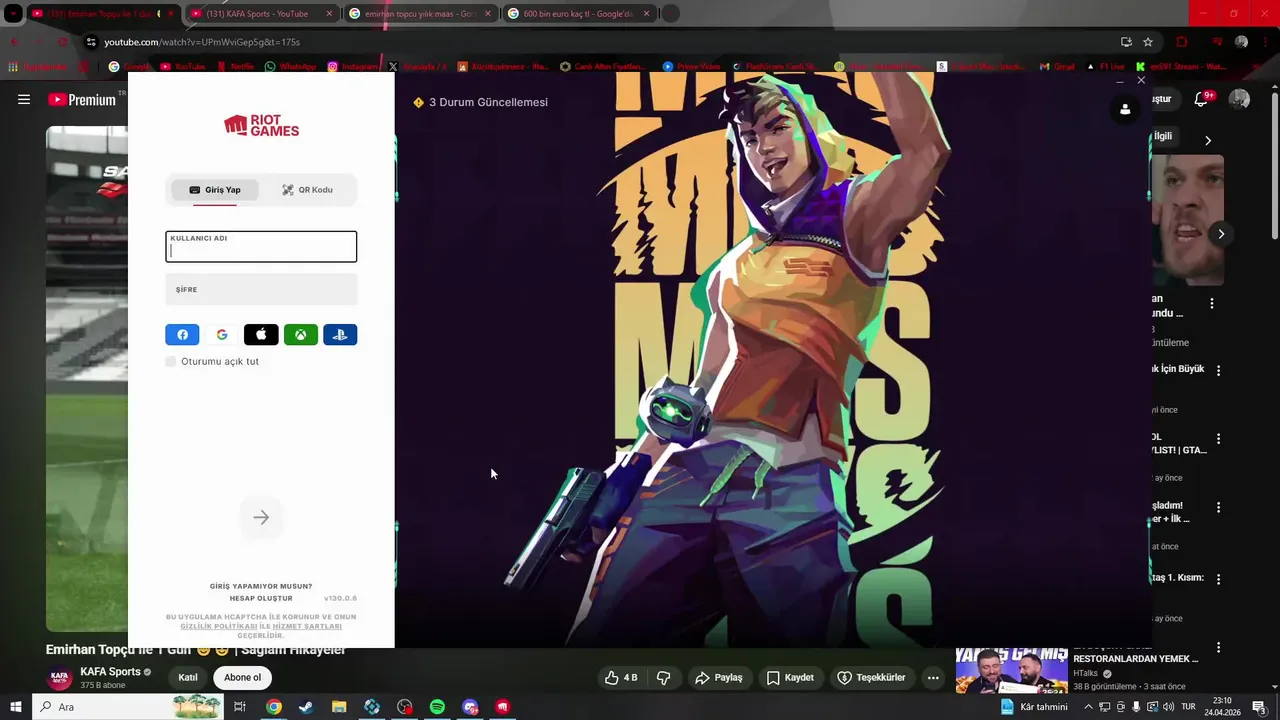1280x720 pixels.
Task: Open the Netflix bookmark
Action: pos(235,67)
